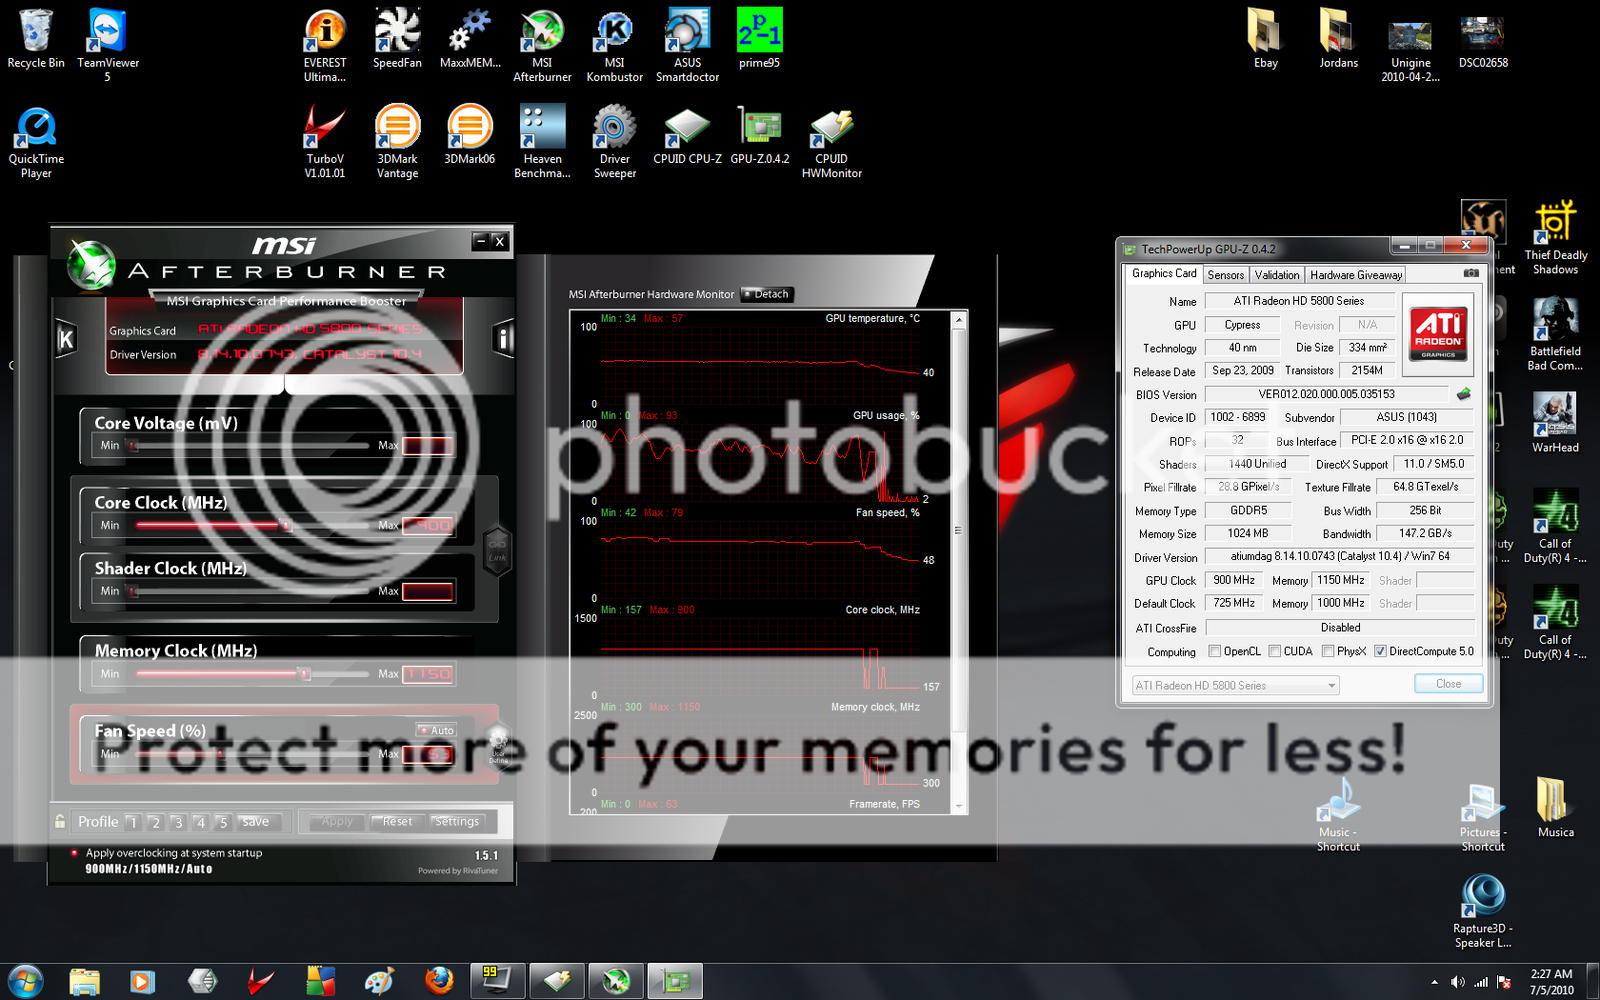Image resolution: width=1600 pixels, height=1000 pixels.
Task: Toggle the profile lock icon in Afterburner
Action: tap(60, 821)
